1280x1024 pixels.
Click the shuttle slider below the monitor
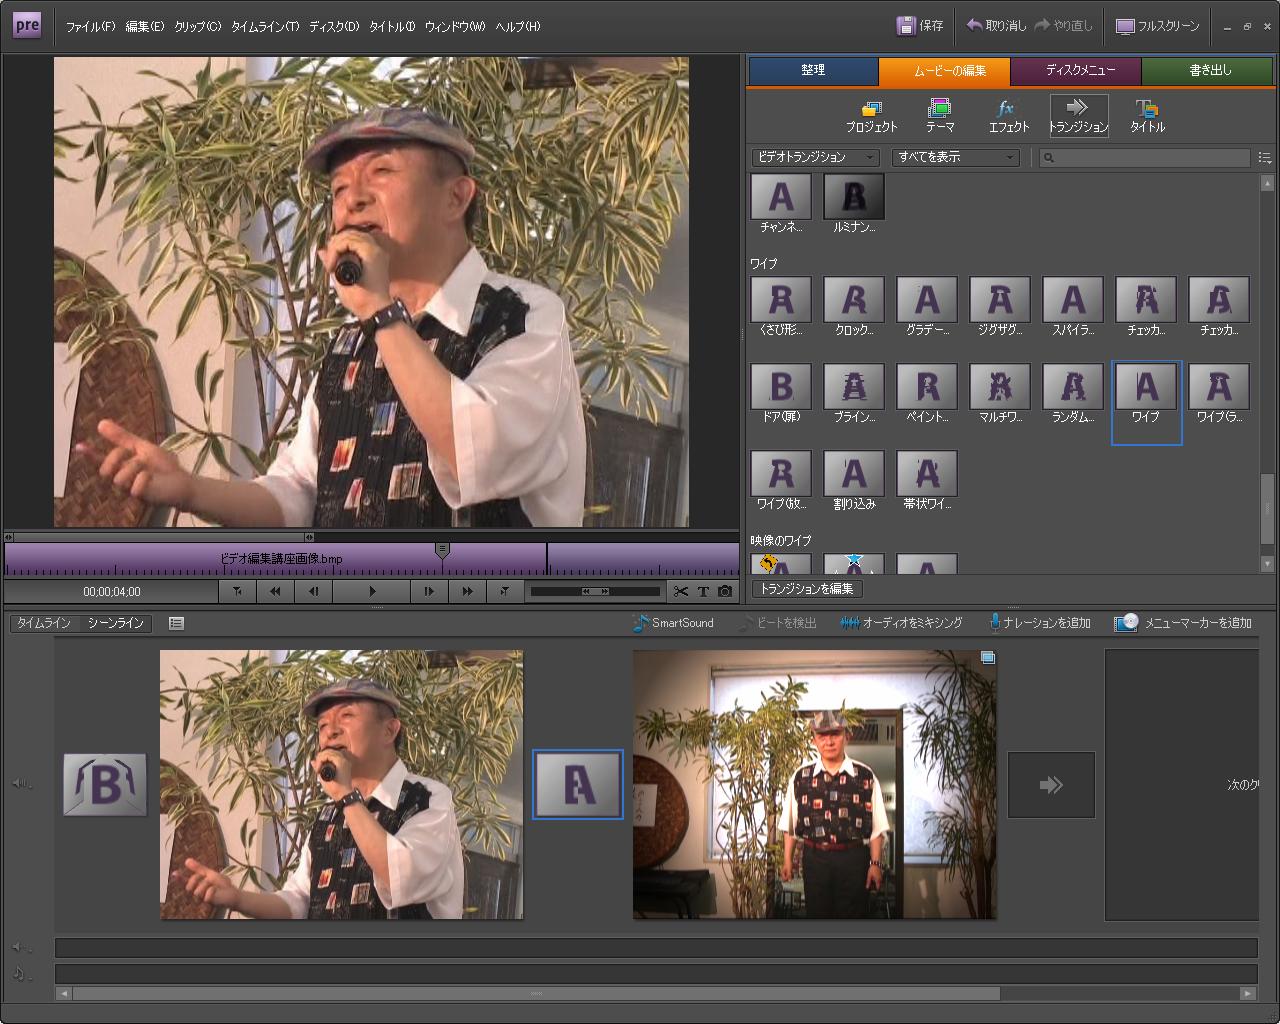595,591
